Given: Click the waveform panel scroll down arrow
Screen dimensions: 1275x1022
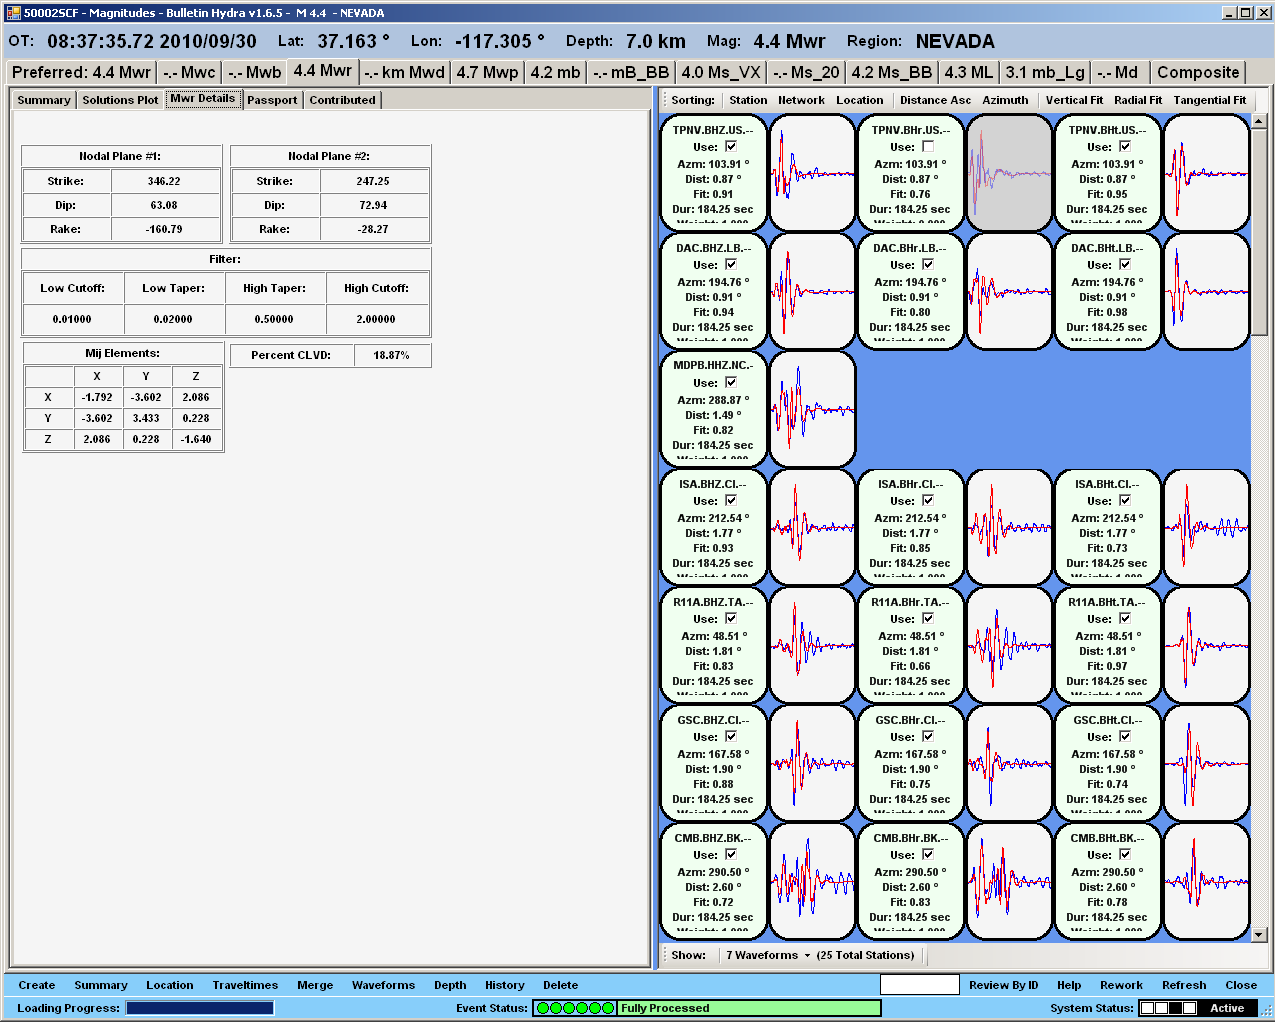Looking at the screenshot, I should tap(1259, 935).
